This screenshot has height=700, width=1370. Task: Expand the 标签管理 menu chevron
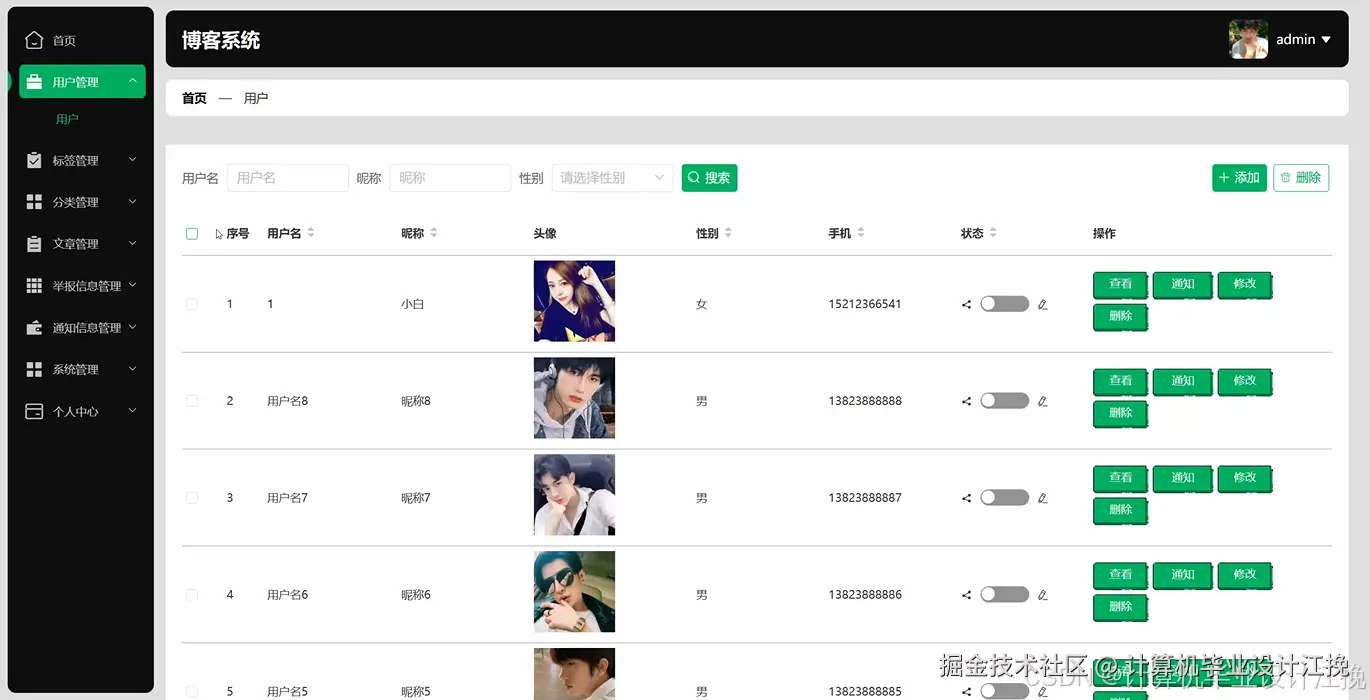[132, 160]
